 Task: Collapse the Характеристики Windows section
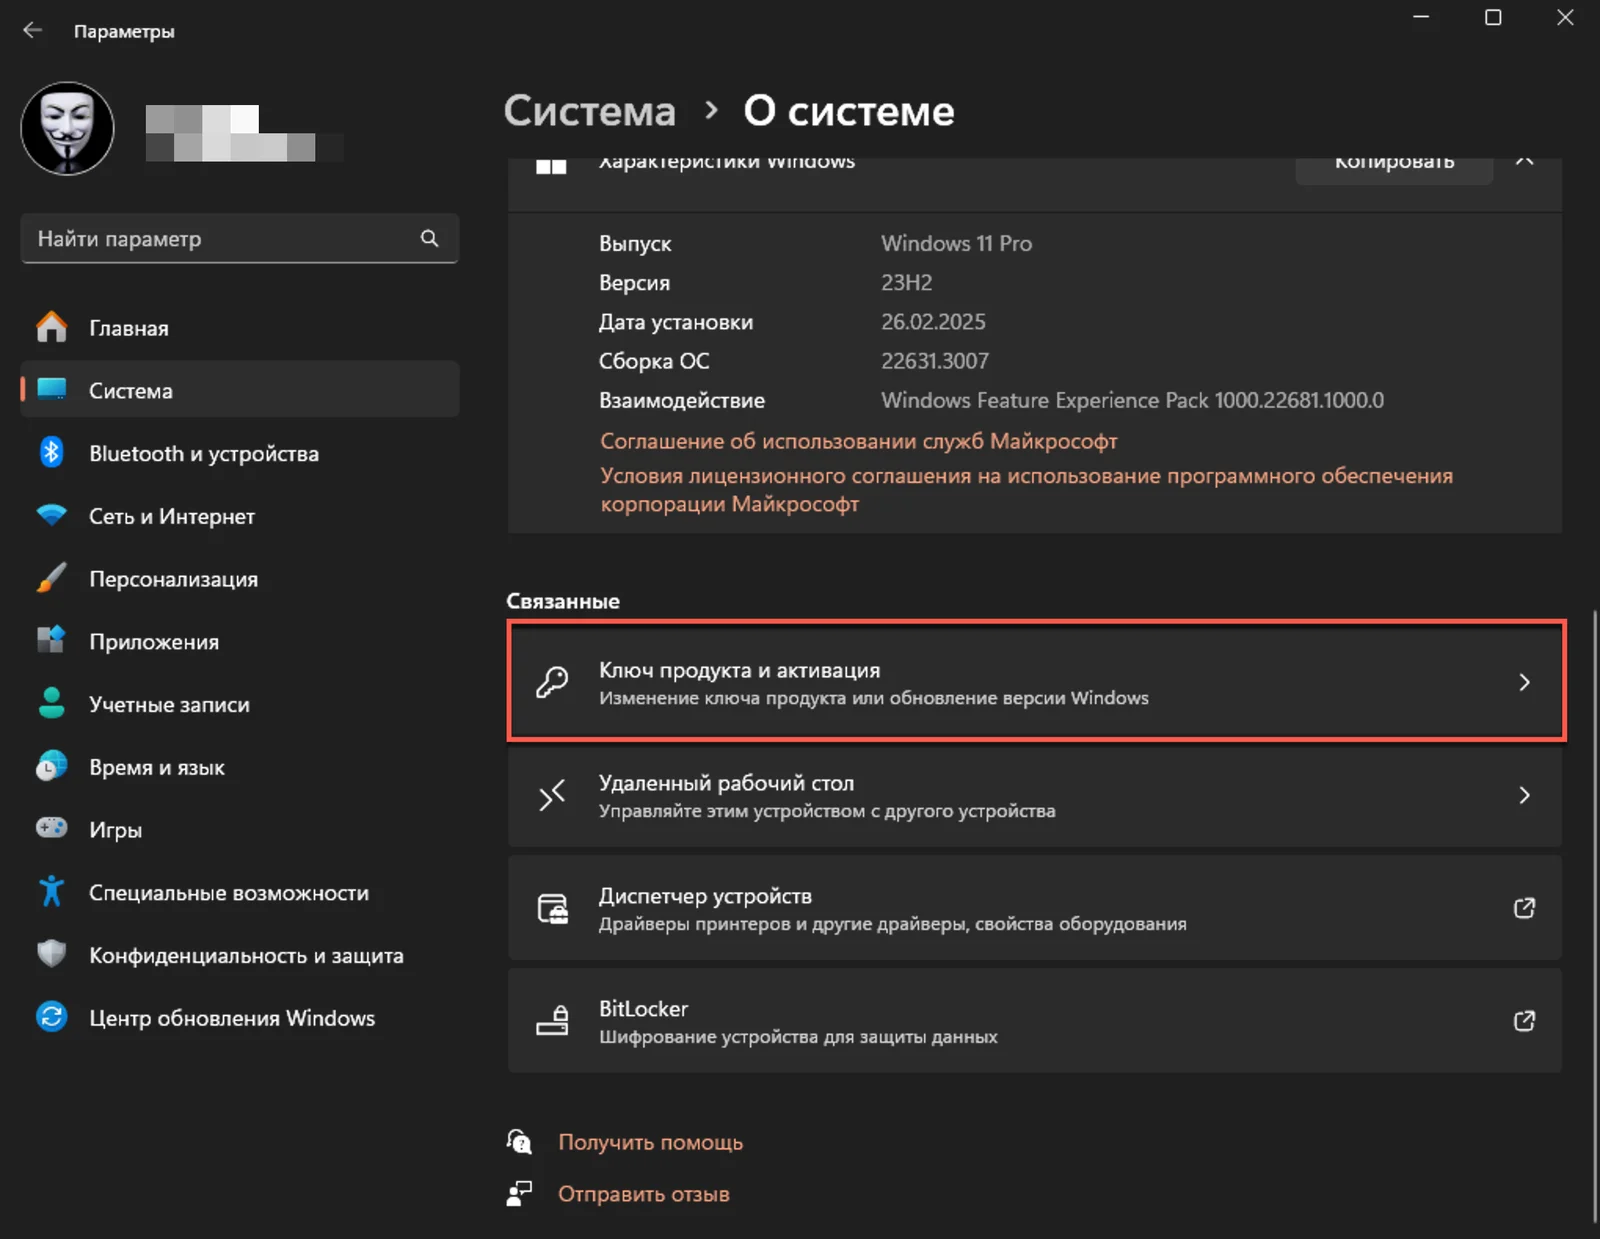pyautogui.click(x=1524, y=163)
